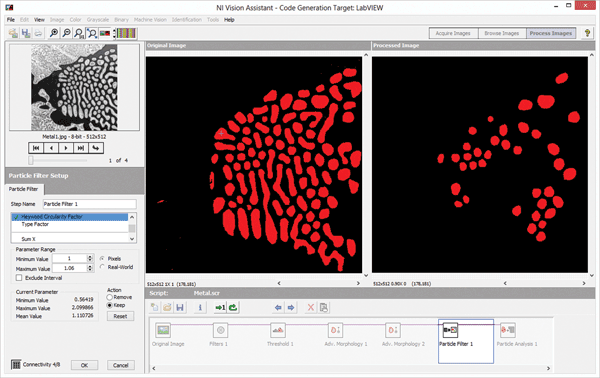
Task: Click the Zoom Out magnifier icon
Action: (x=67, y=33)
